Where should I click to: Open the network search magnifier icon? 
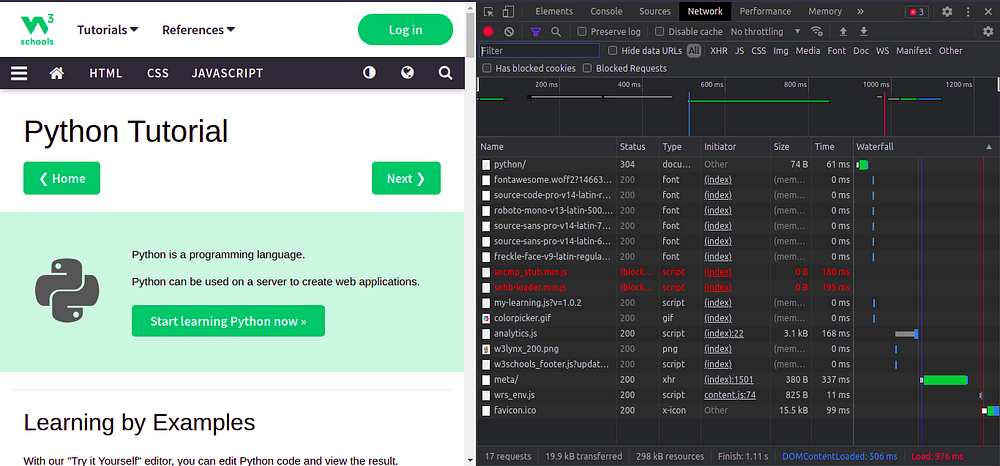[x=555, y=31]
